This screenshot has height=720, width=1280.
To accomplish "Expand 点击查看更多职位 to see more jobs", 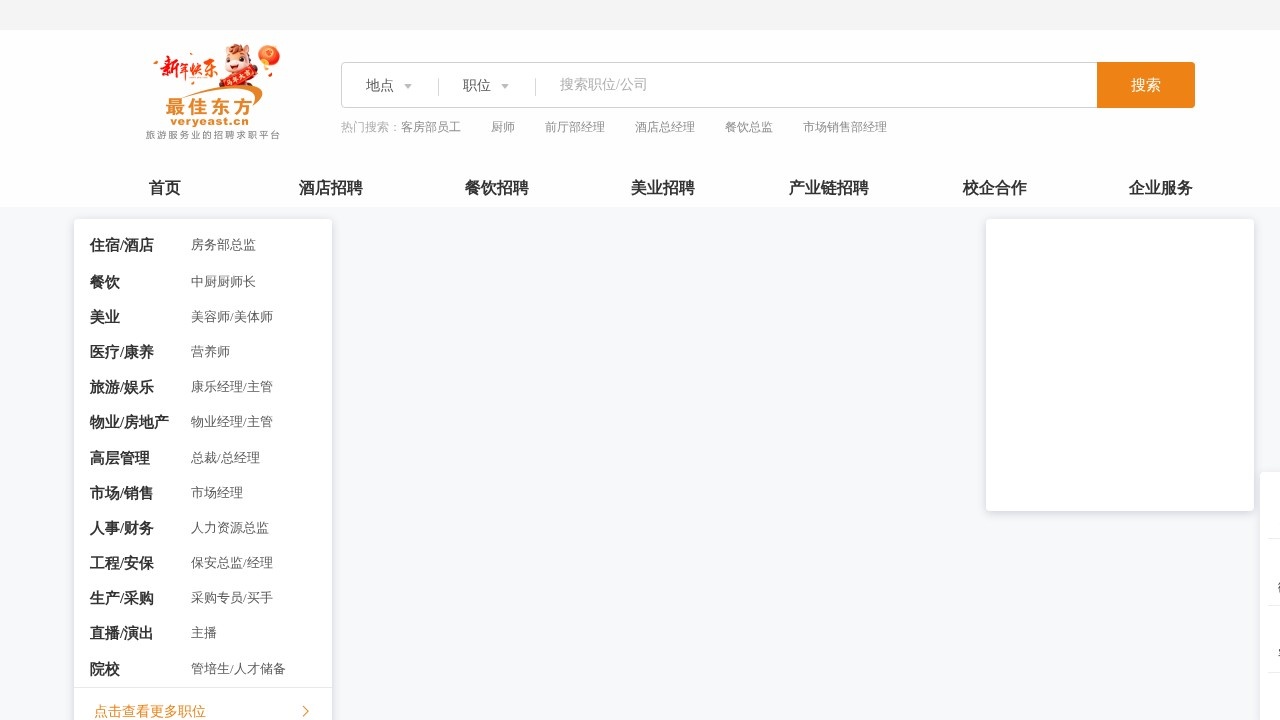I will (x=149, y=711).
